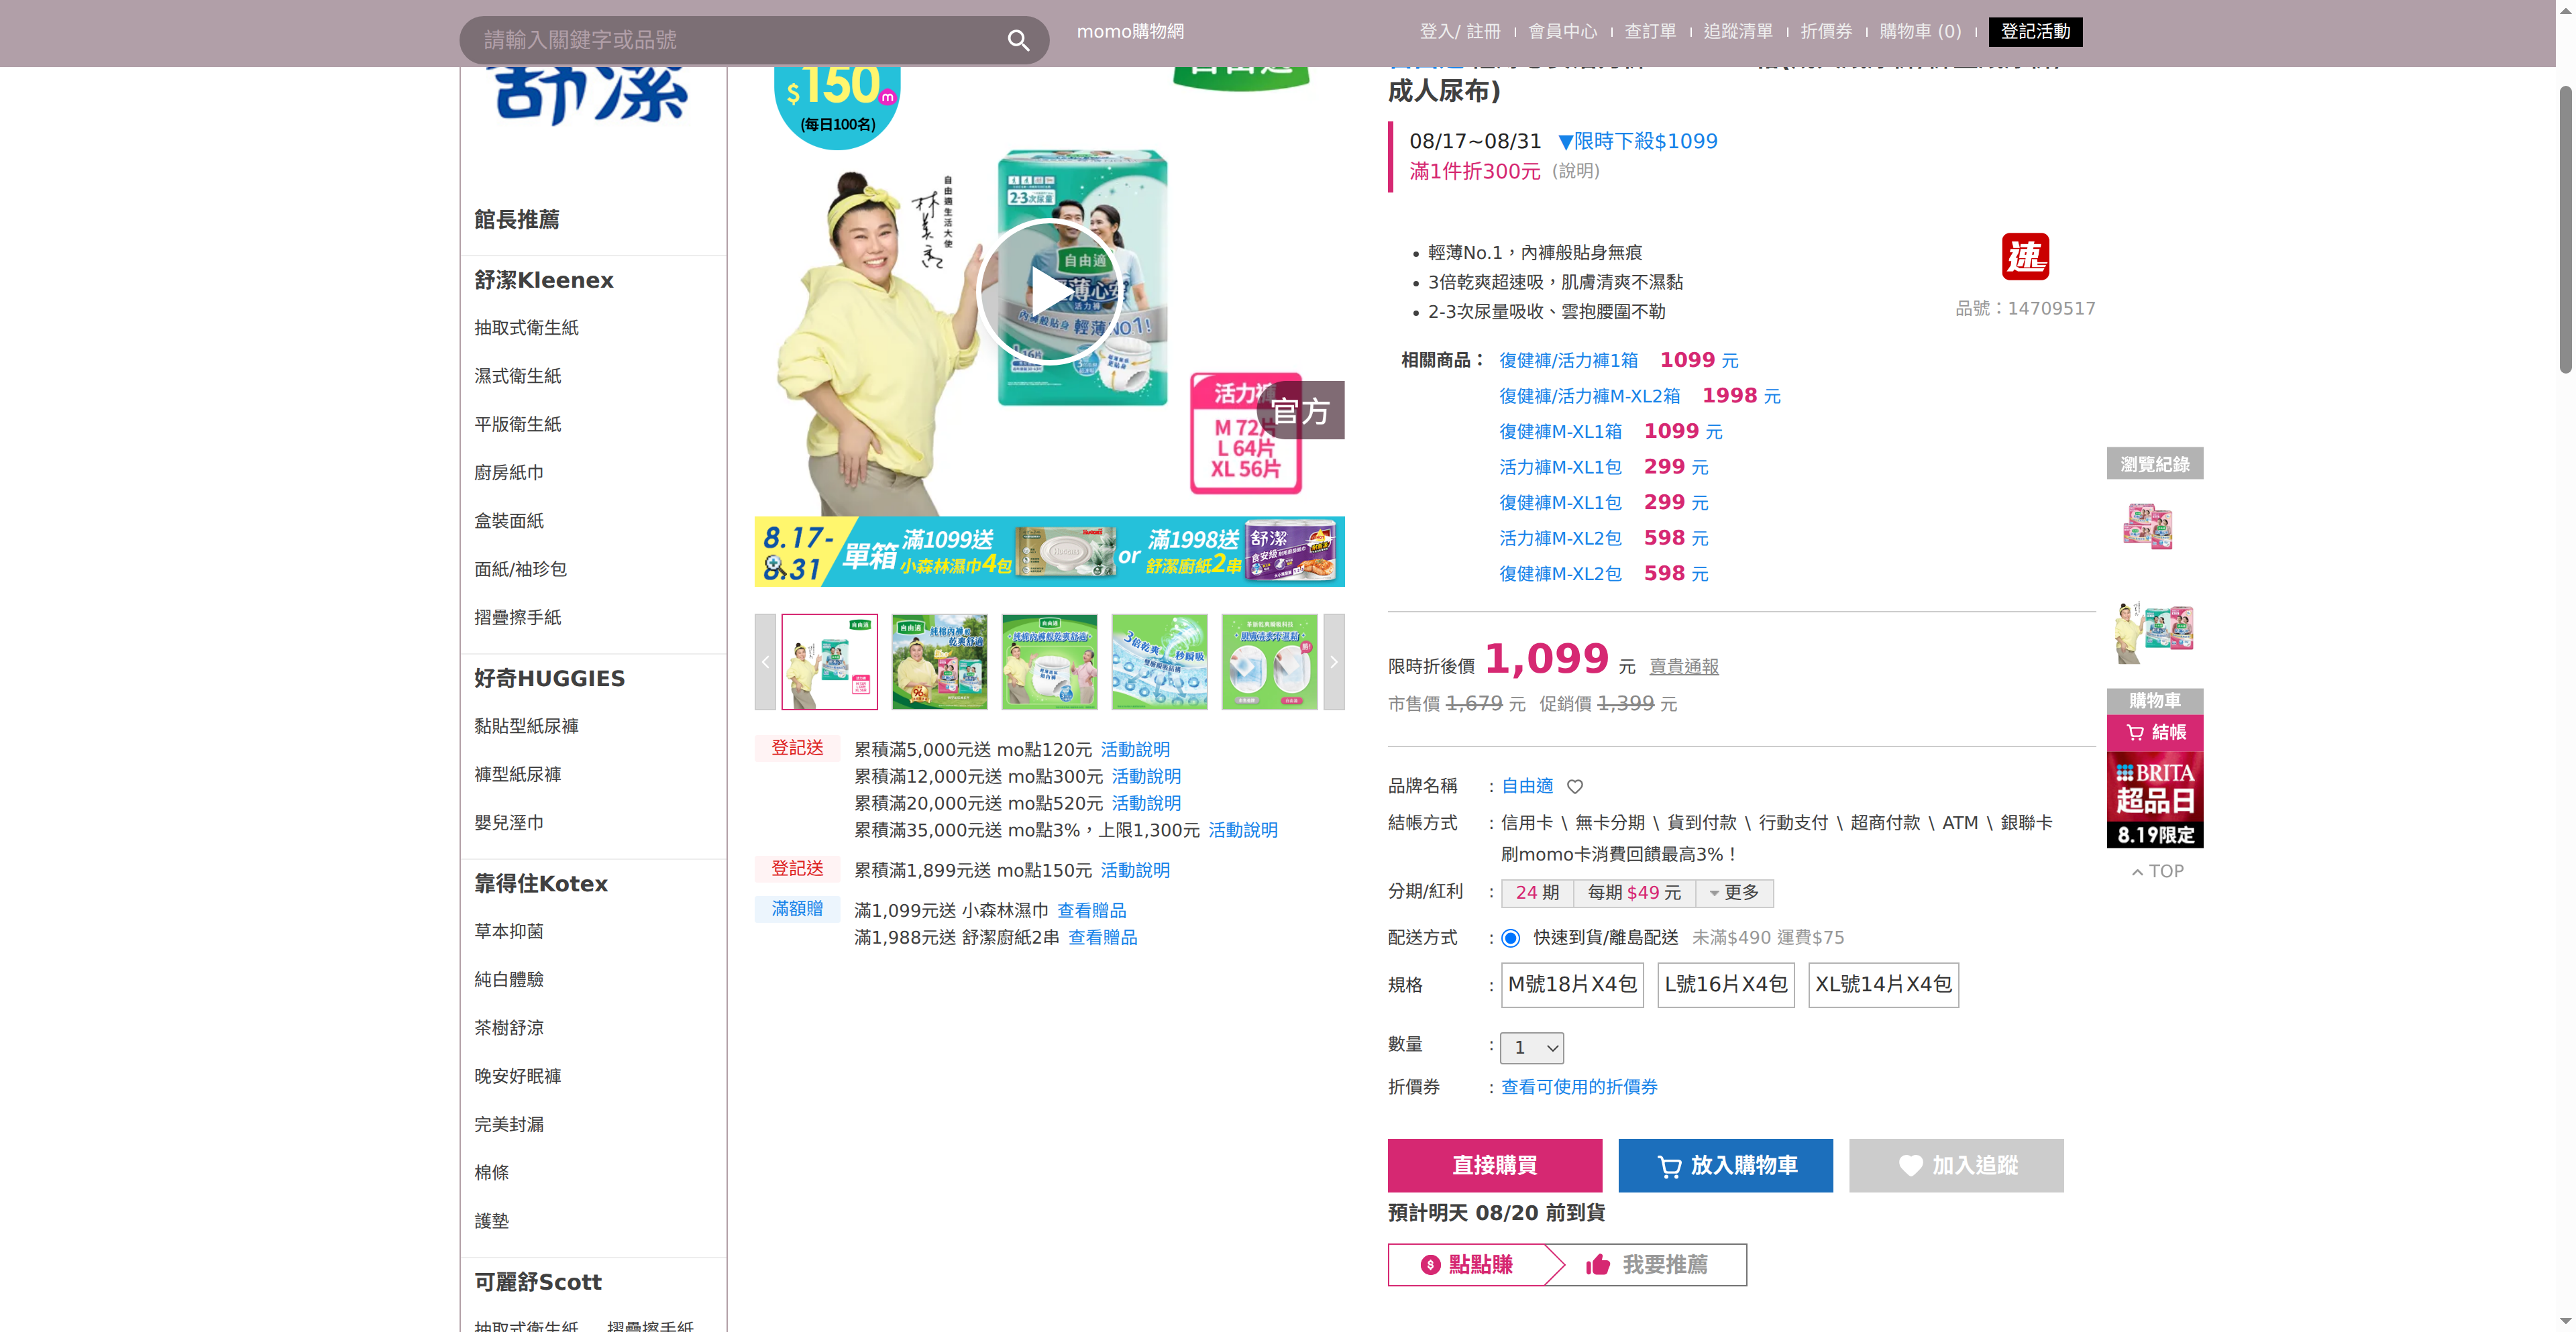This screenshot has height=1332, width=2576.
Task: Open second browsing history product thumbnail
Action: [2154, 632]
